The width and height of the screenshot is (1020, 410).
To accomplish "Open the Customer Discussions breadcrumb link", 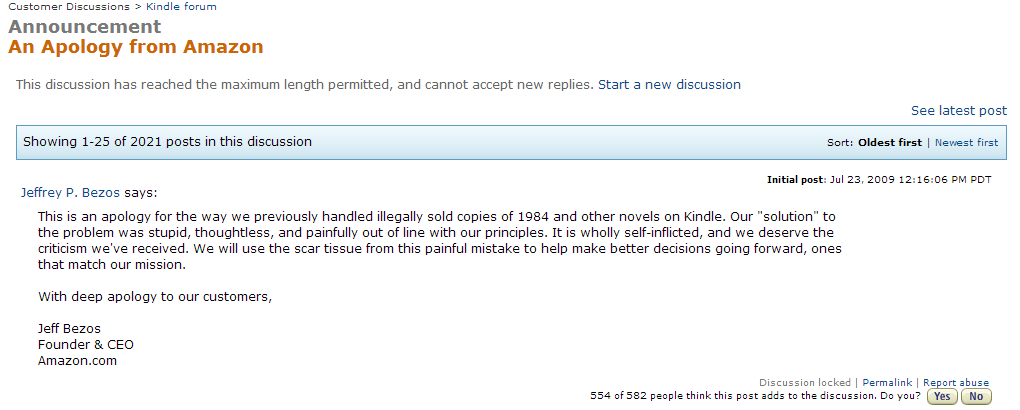I will 68,7.
